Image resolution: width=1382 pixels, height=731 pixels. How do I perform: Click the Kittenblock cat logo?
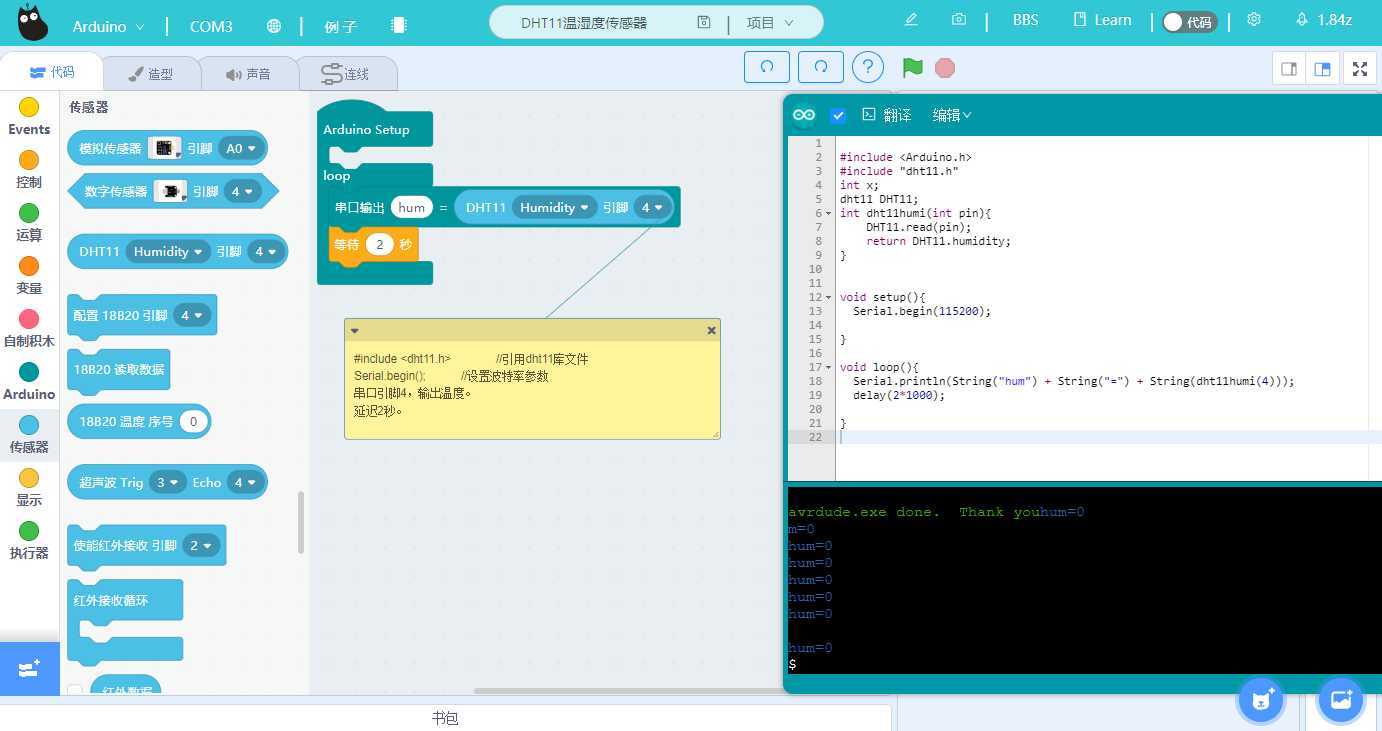tap(33, 23)
